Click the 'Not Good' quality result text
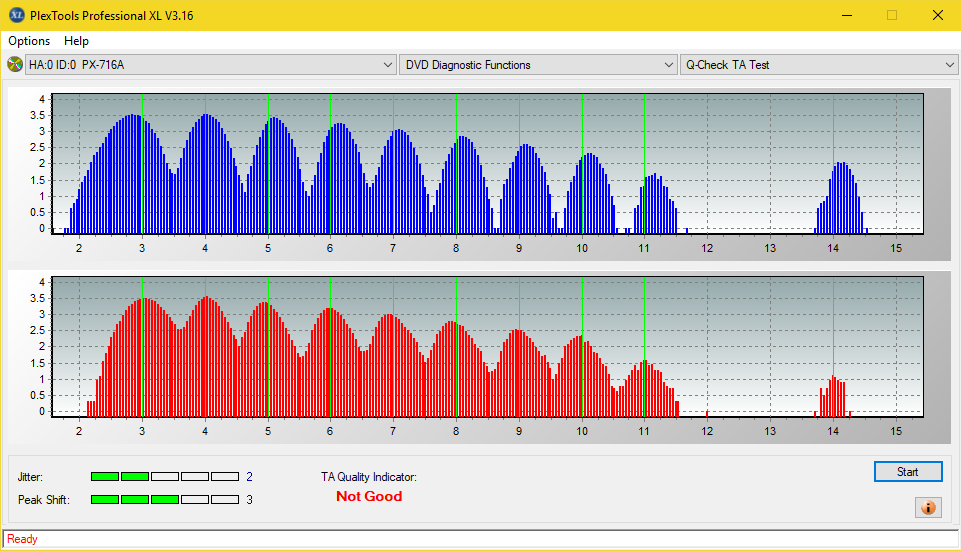 tap(369, 496)
